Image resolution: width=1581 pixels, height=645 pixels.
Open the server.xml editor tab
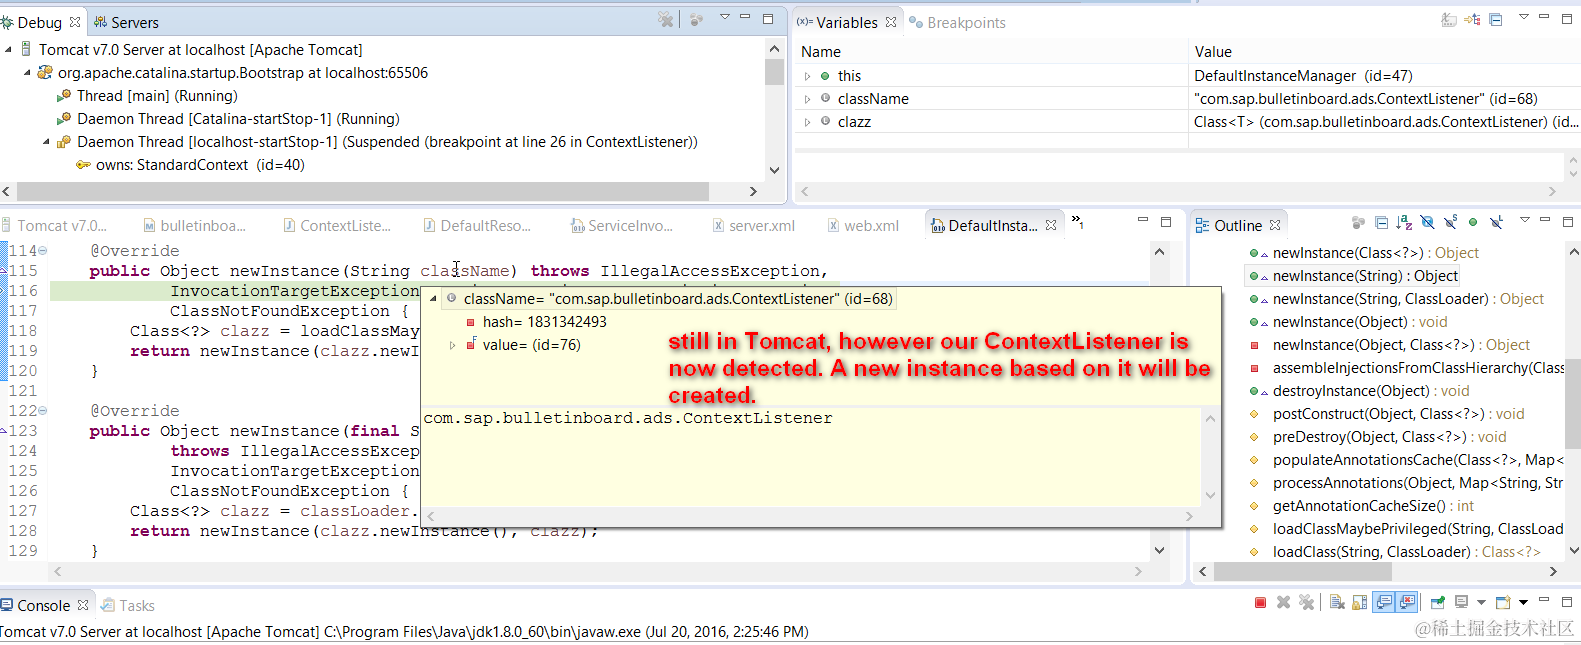tap(753, 226)
